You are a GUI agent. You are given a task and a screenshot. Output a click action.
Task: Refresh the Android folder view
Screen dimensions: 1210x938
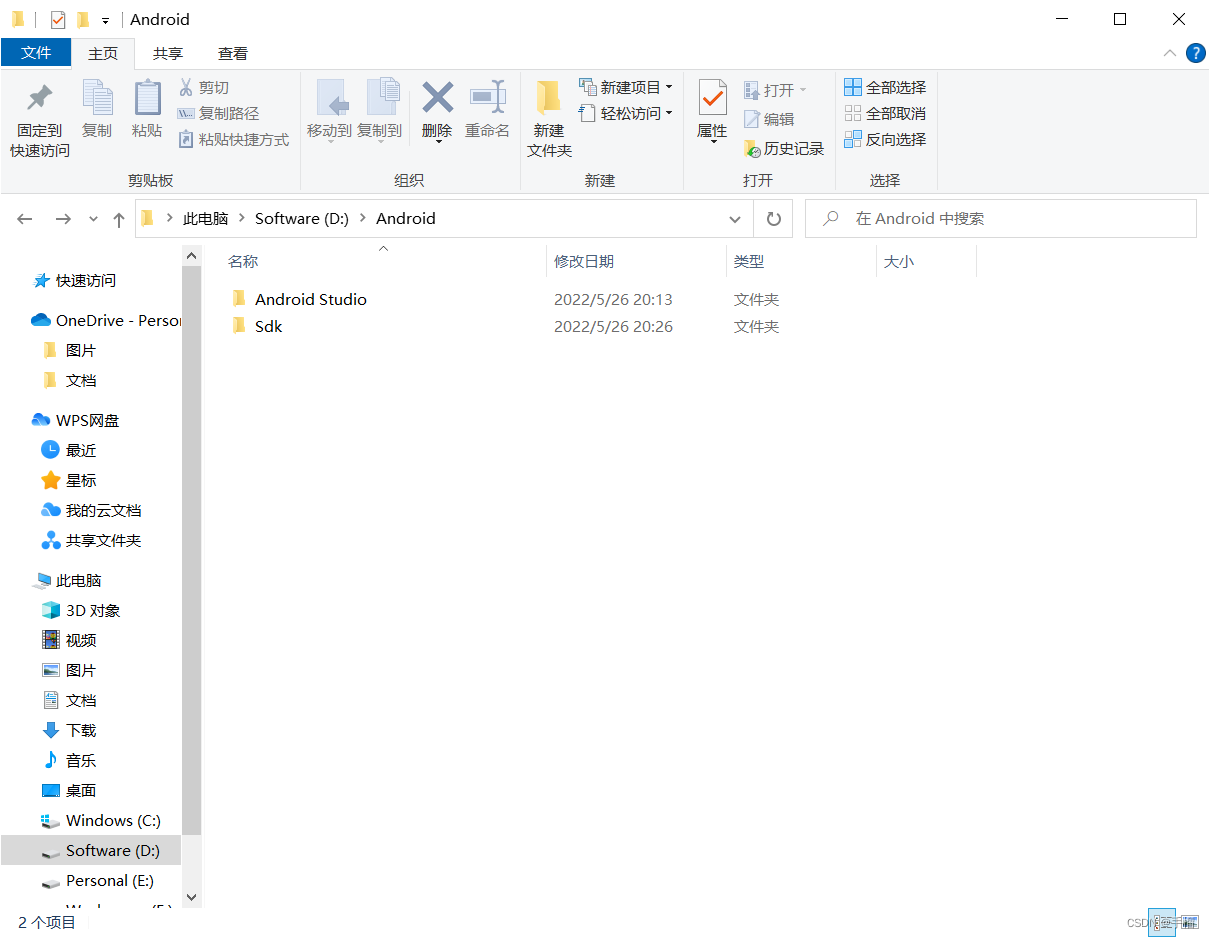(773, 219)
